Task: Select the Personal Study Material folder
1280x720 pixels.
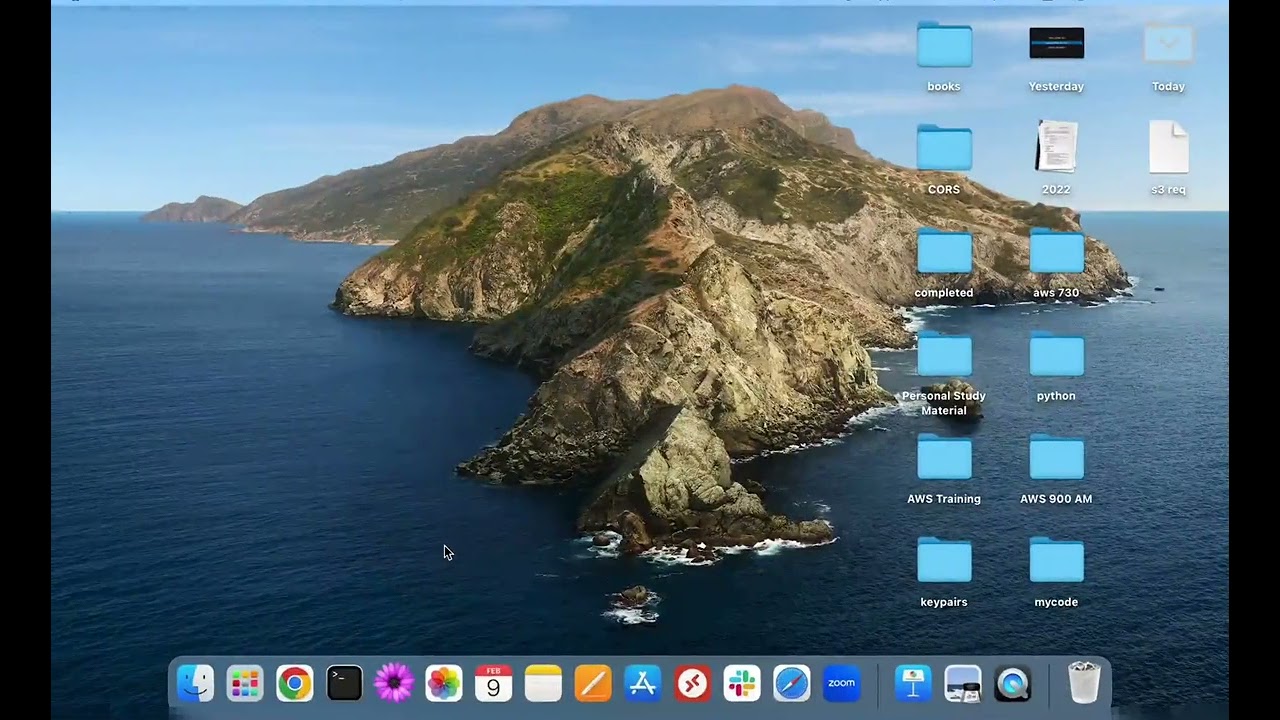Action: pos(944,355)
